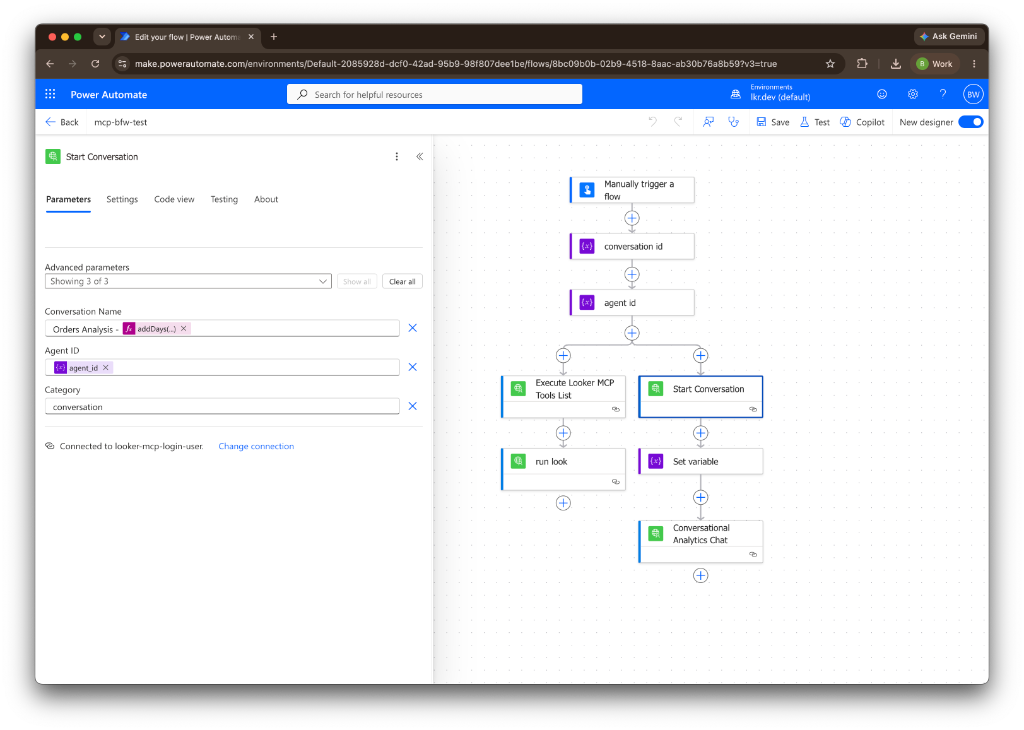Add step above Start Conversation node

tap(700, 356)
